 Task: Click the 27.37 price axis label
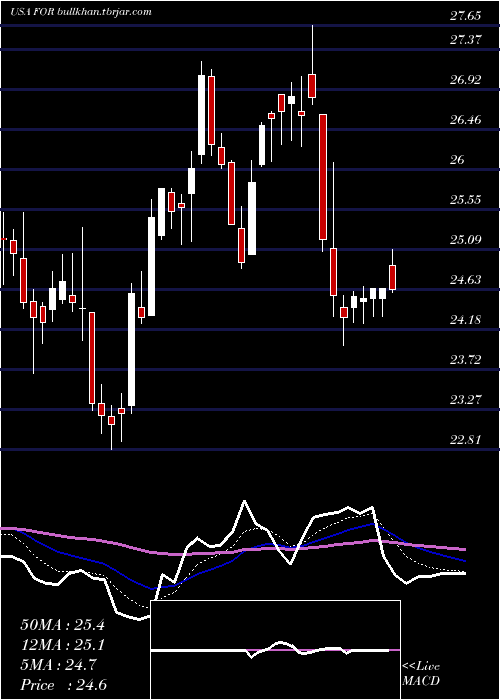coord(466,40)
